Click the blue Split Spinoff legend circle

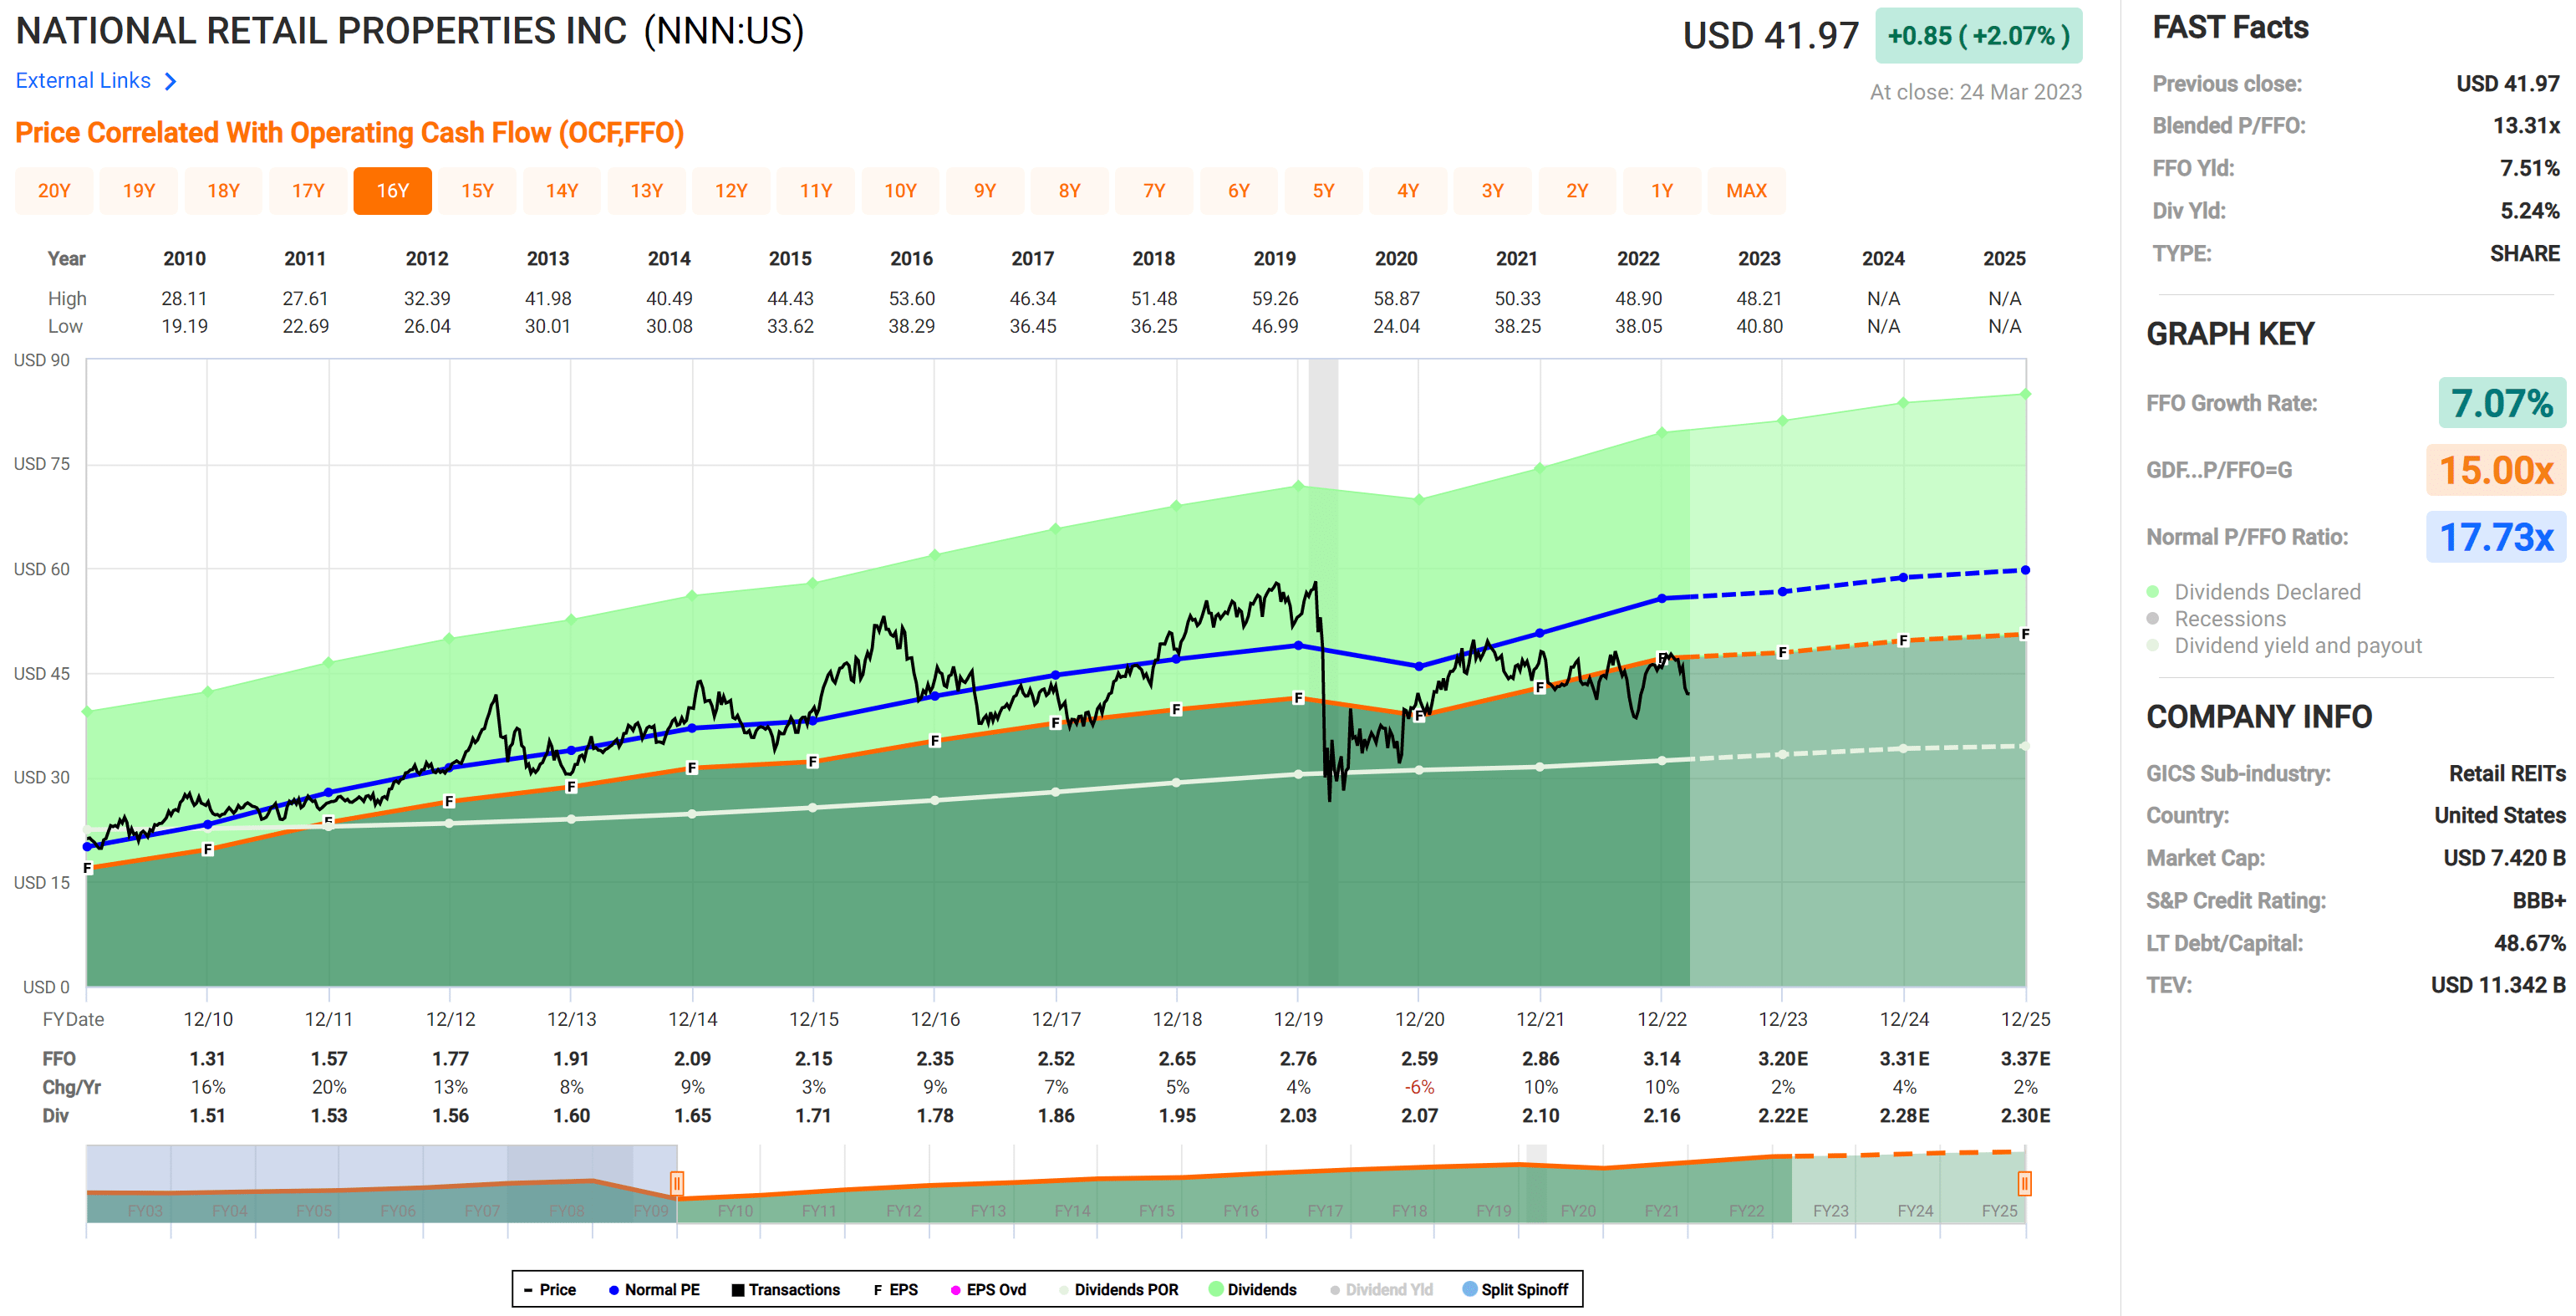click(1470, 1290)
